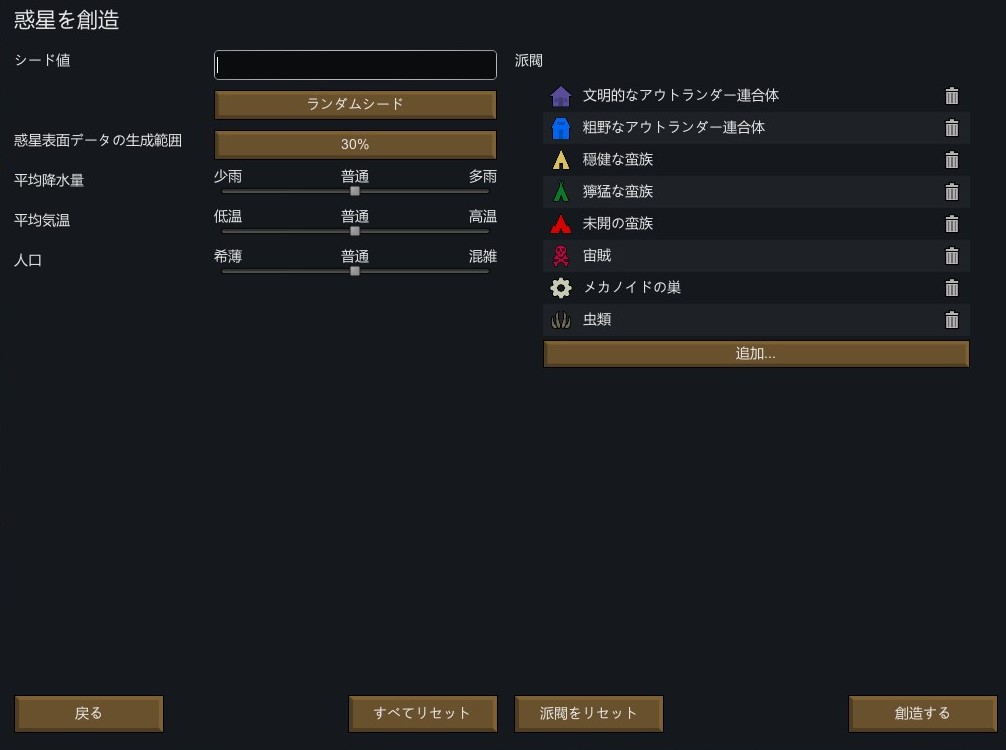Viewport: 1006px width, 750px height.
Task: Delete the メカノイドの巣 faction entry
Action: [x=951, y=288]
